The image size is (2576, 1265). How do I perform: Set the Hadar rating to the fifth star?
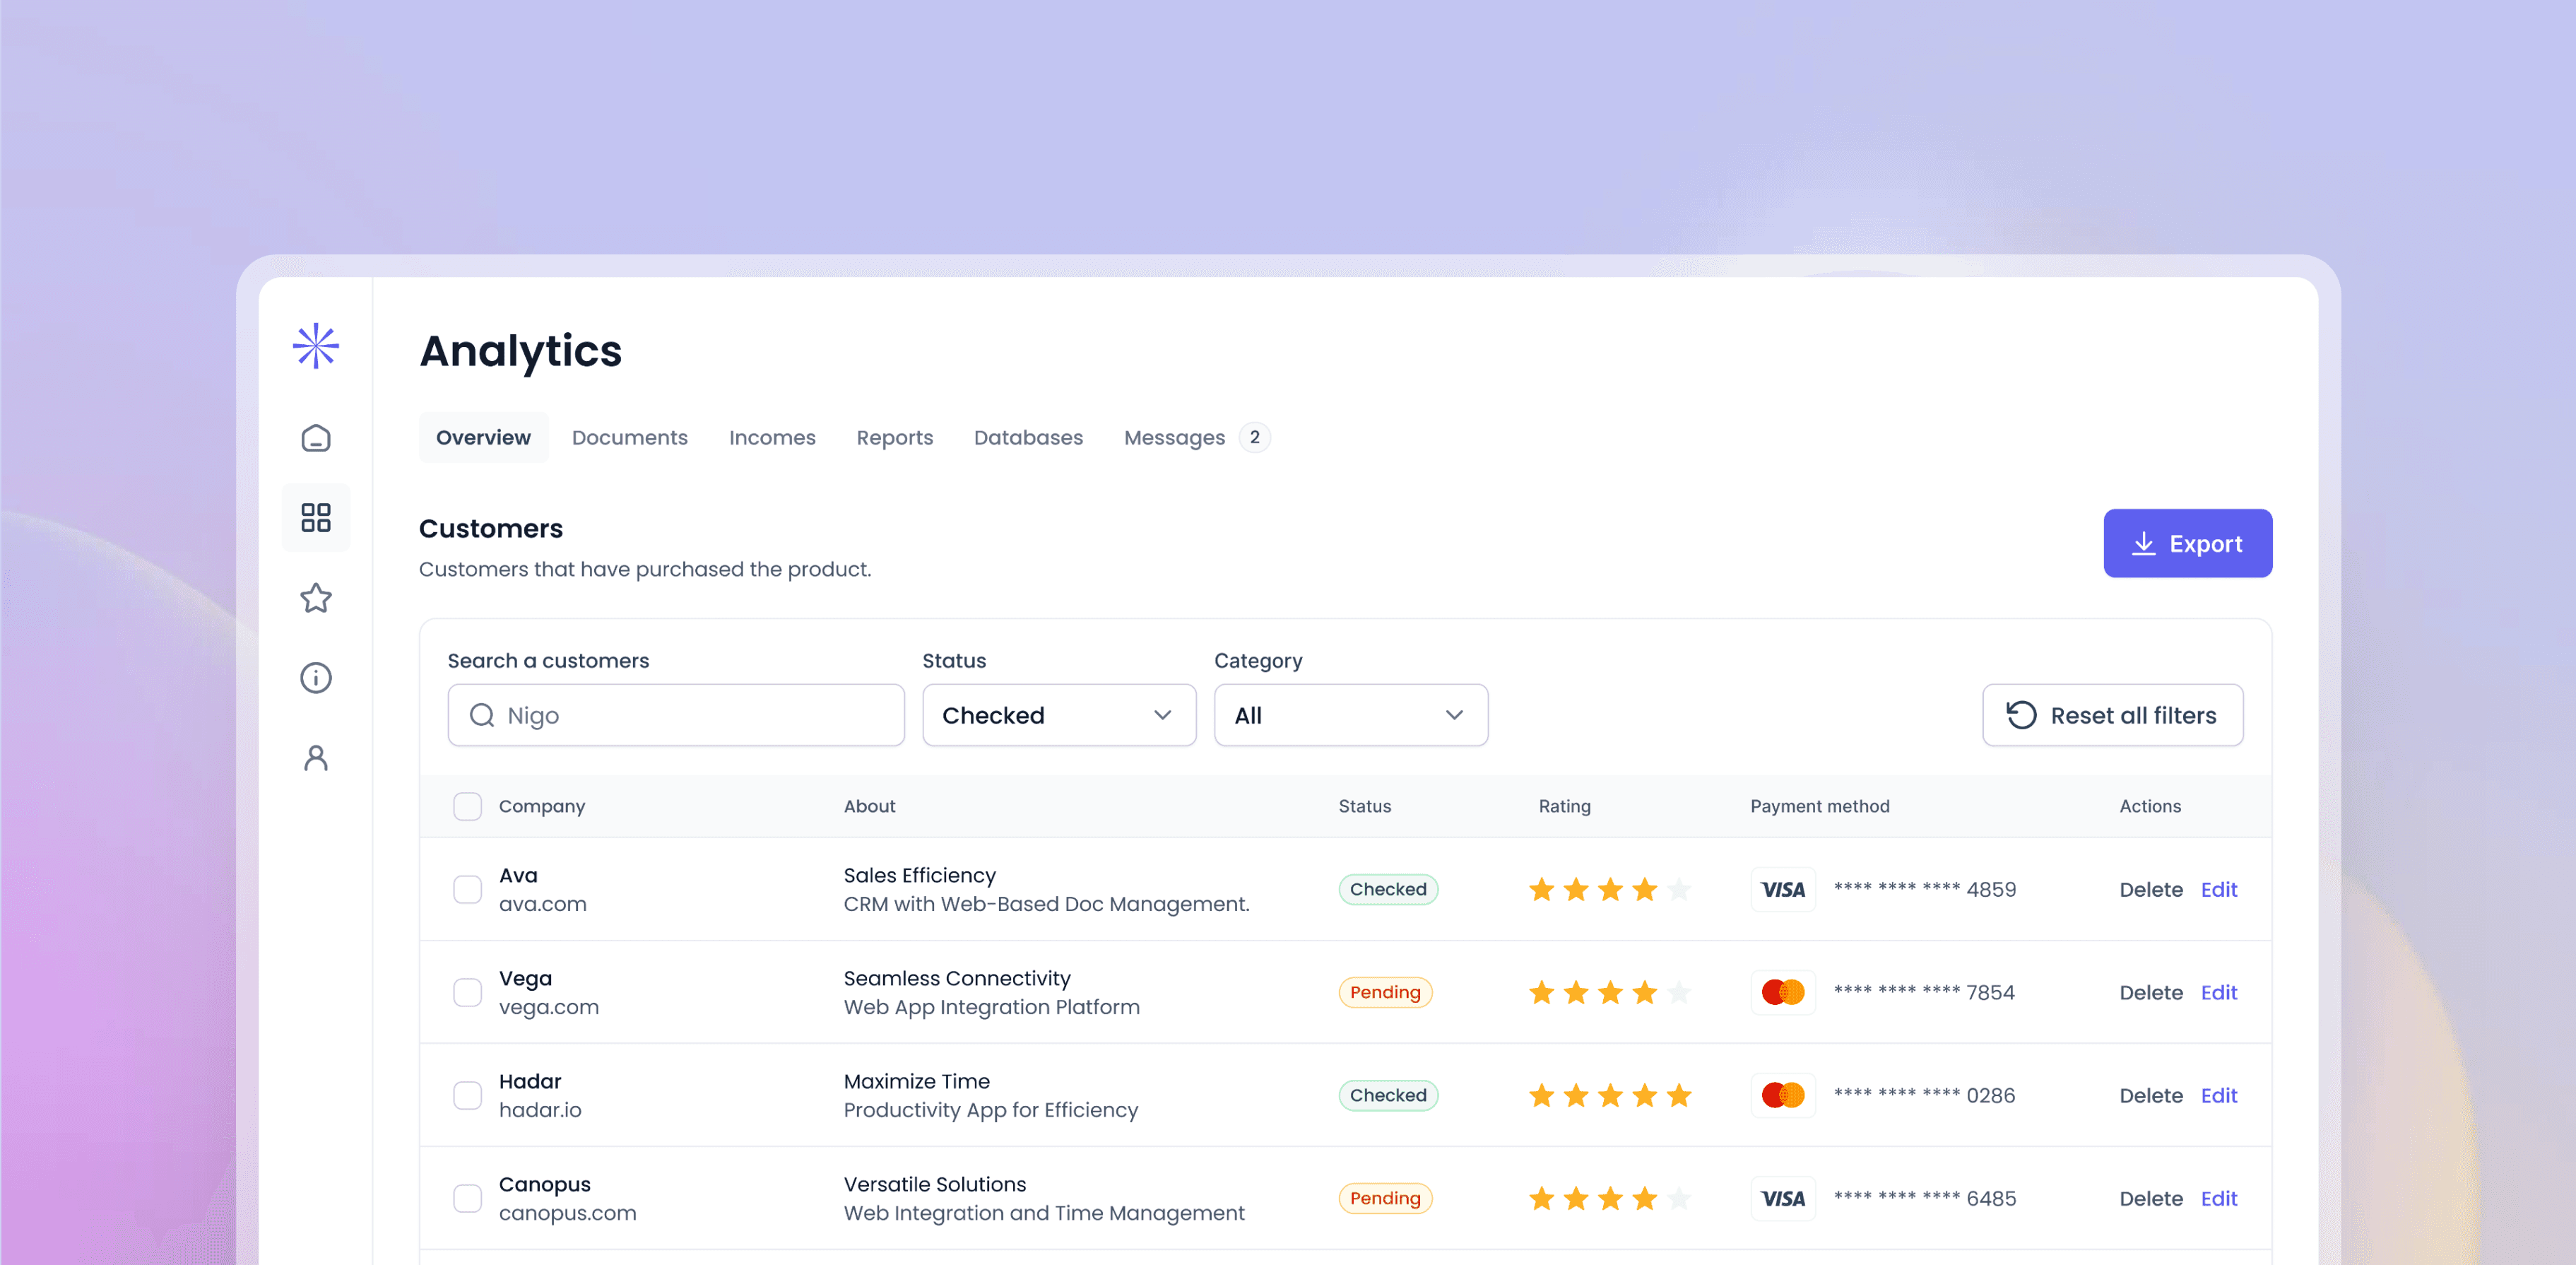[x=1679, y=1095]
